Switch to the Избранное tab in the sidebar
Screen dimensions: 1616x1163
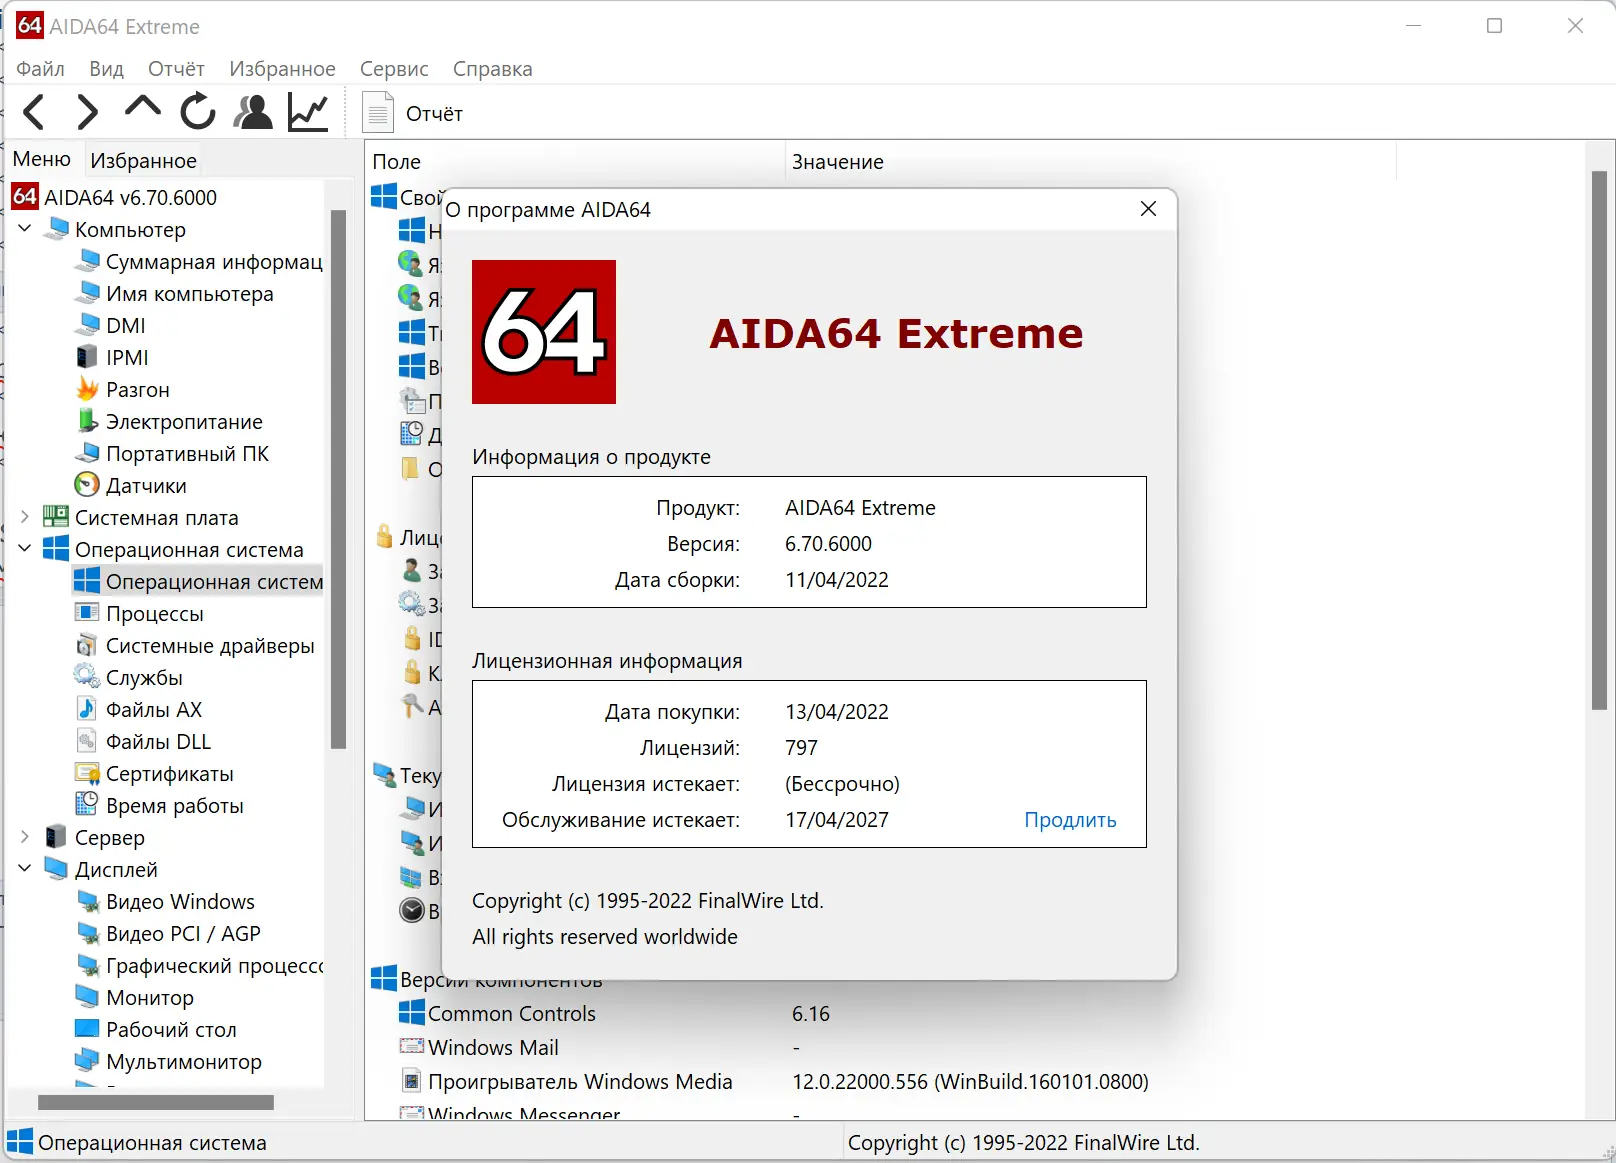point(143,160)
